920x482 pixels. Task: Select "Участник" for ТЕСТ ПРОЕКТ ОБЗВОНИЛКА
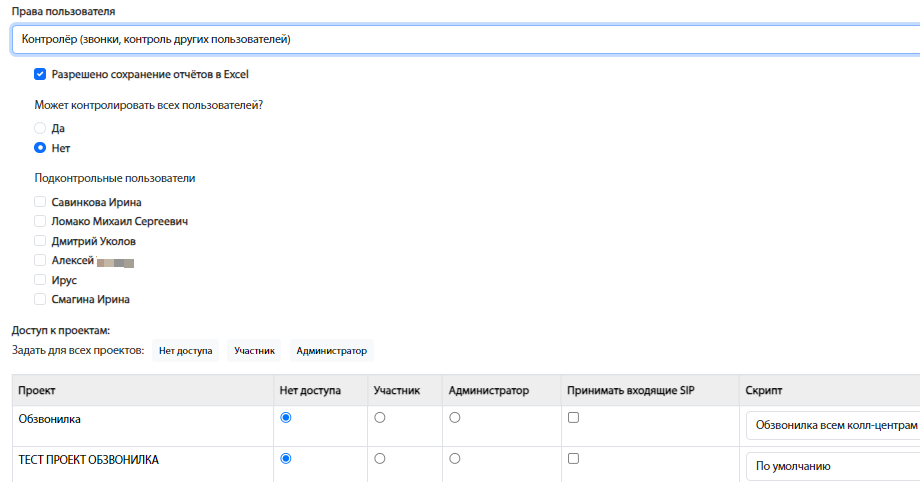(x=379, y=459)
